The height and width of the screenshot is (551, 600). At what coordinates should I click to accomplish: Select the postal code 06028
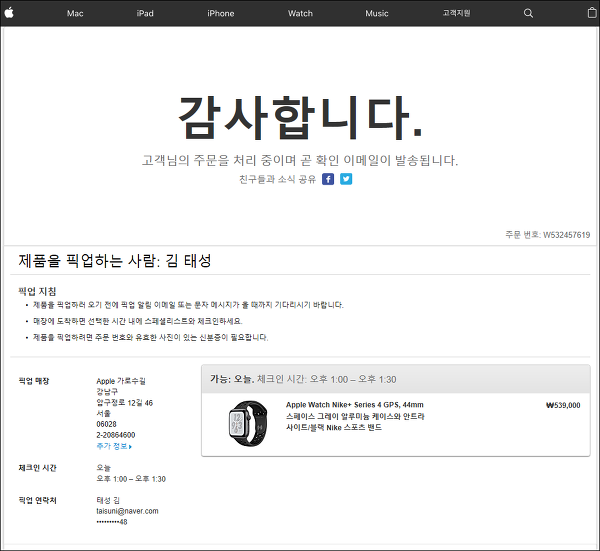coord(106,424)
